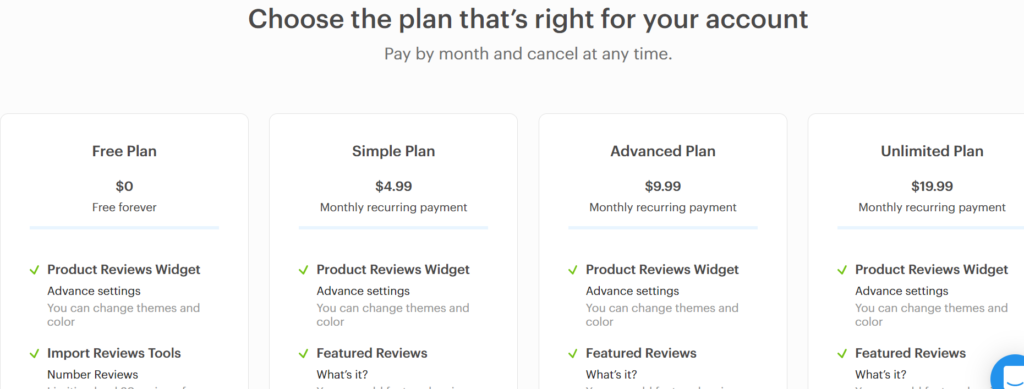Select the Simple Plan heading

tap(393, 151)
